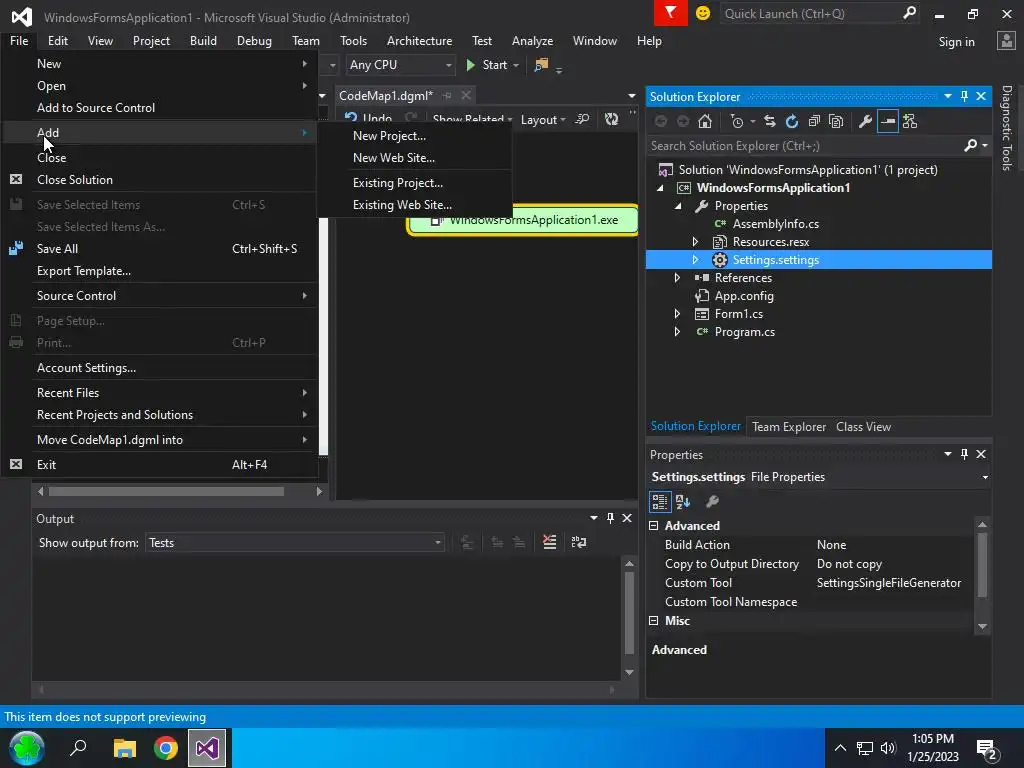Open the Diagnostic Tools side tab
Screen dimensions: 1024x768
click(x=1007, y=128)
